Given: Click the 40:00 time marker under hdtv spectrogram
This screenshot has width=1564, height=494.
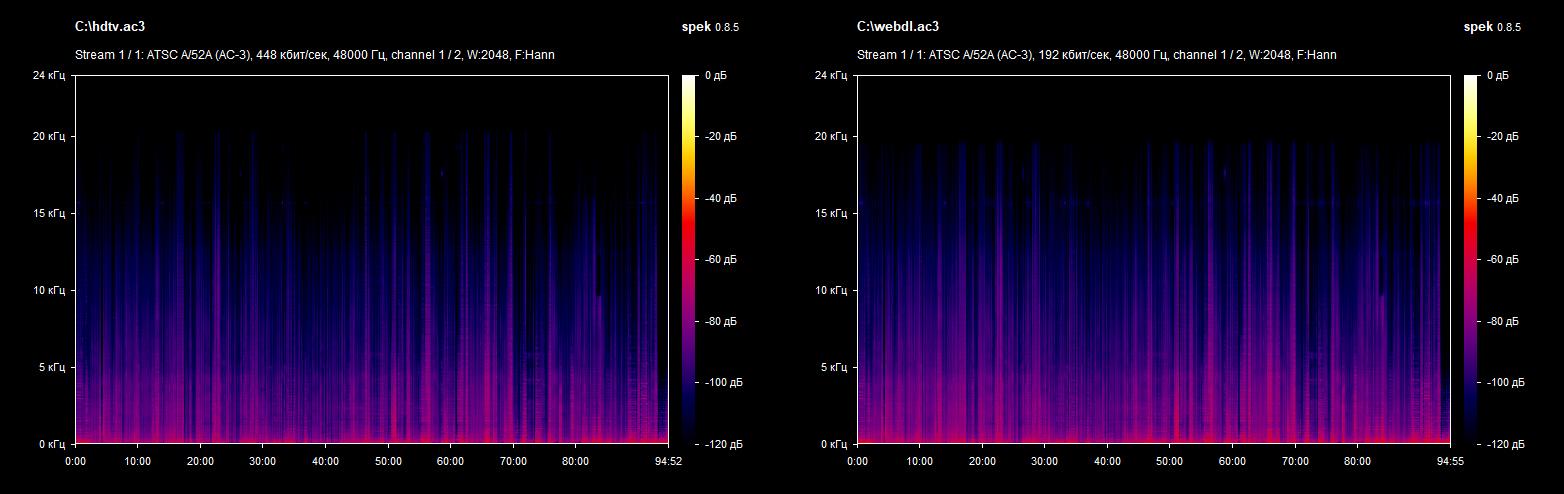Looking at the screenshot, I should click(325, 461).
